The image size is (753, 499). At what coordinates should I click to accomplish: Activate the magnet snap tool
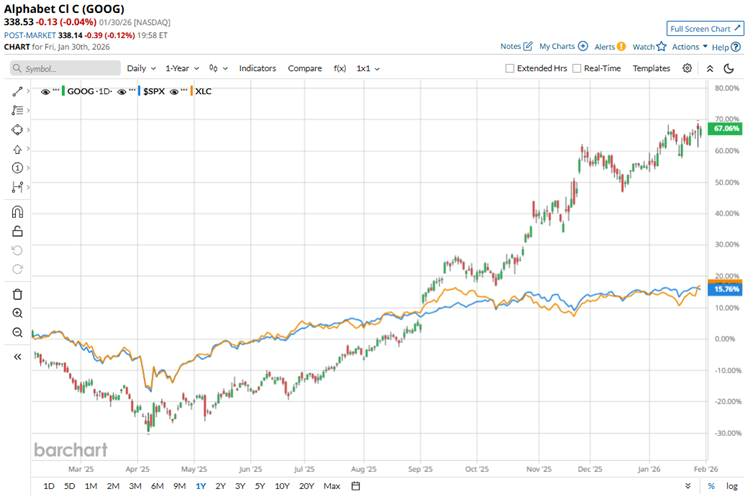[17, 212]
